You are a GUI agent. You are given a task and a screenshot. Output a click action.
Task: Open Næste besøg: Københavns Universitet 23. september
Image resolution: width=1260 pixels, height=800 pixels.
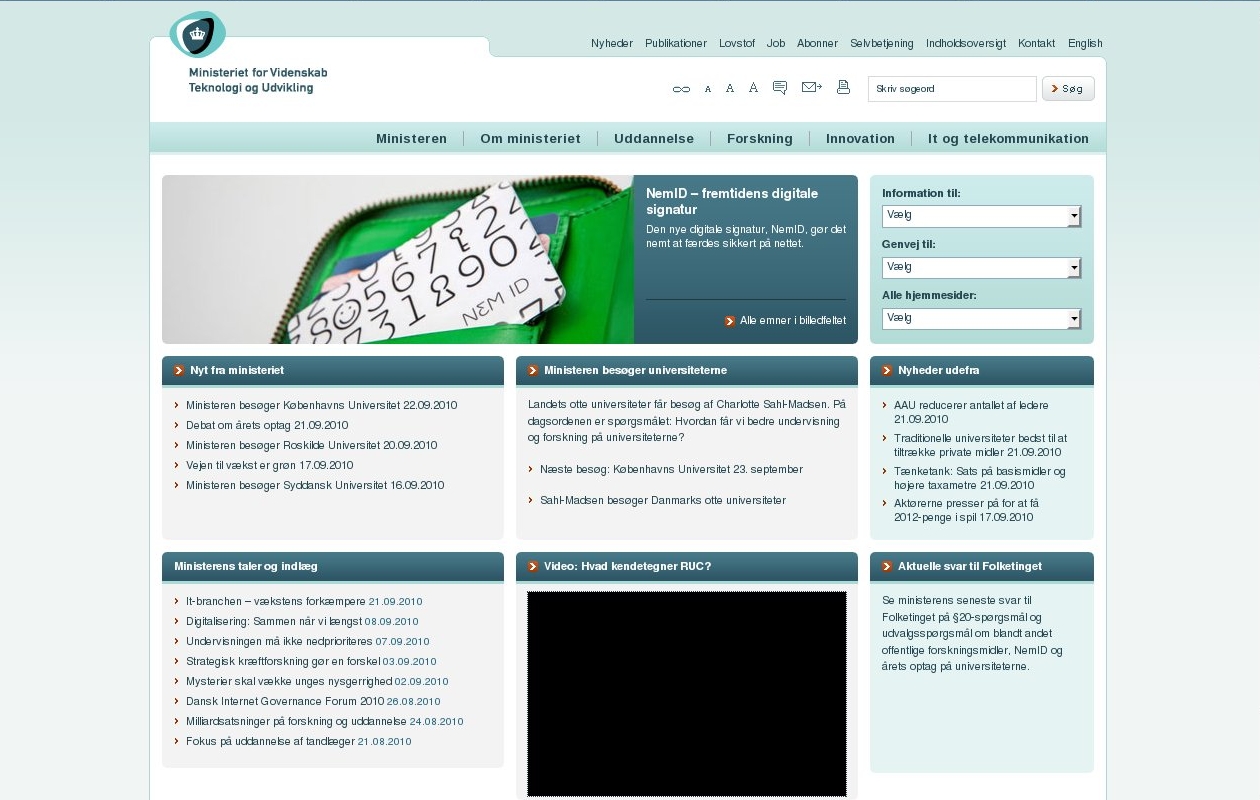(671, 469)
